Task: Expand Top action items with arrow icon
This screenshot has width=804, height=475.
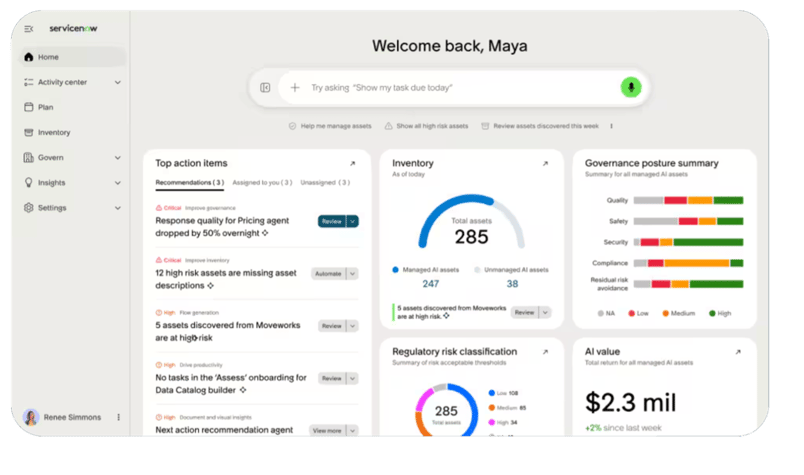Action: pos(352,164)
